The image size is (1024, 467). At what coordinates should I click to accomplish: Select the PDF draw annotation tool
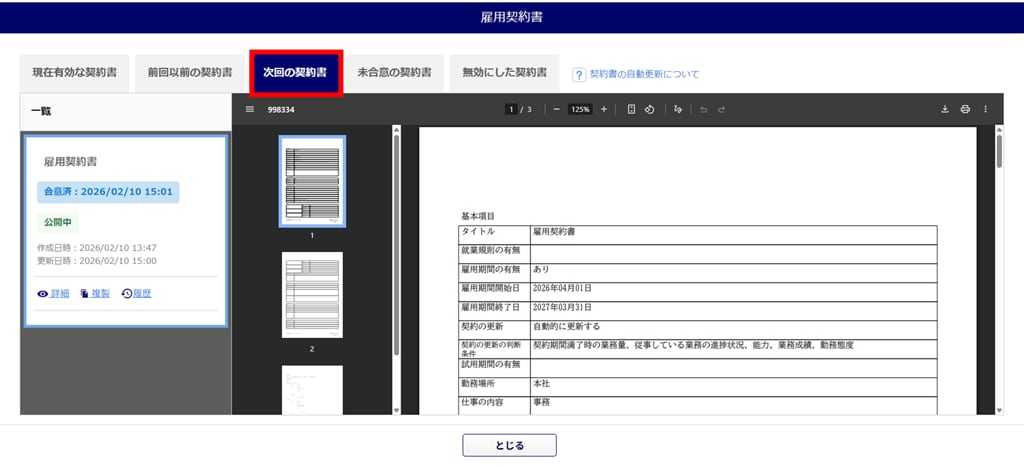[678, 109]
